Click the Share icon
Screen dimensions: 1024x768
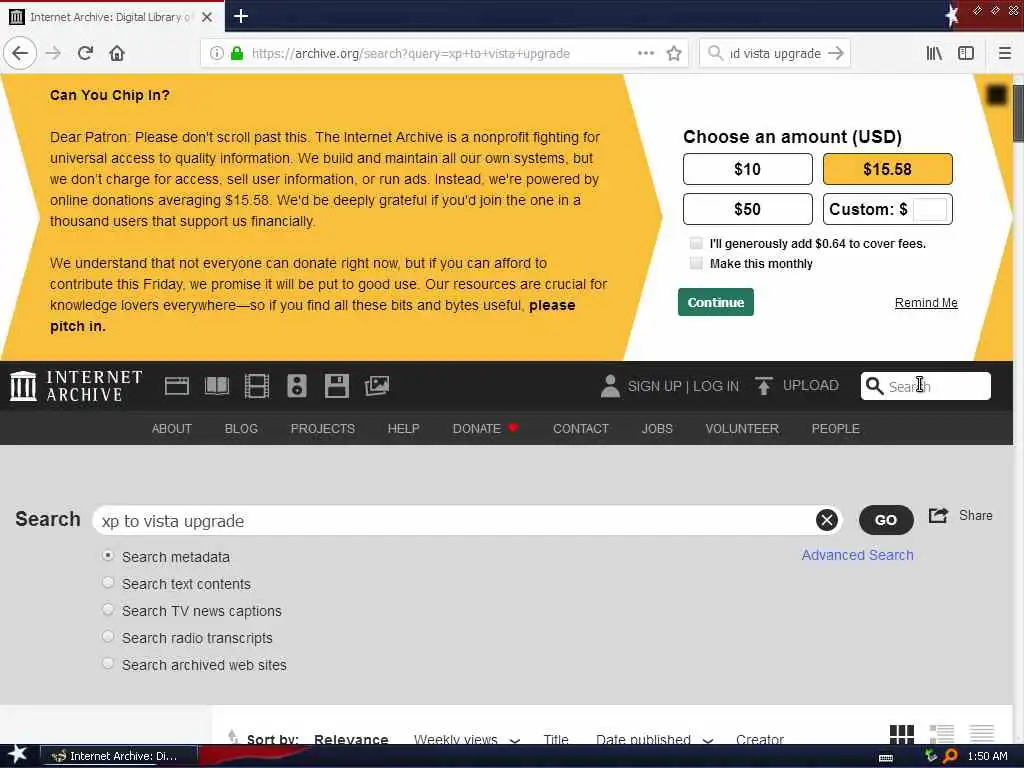[x=938, y=516]
